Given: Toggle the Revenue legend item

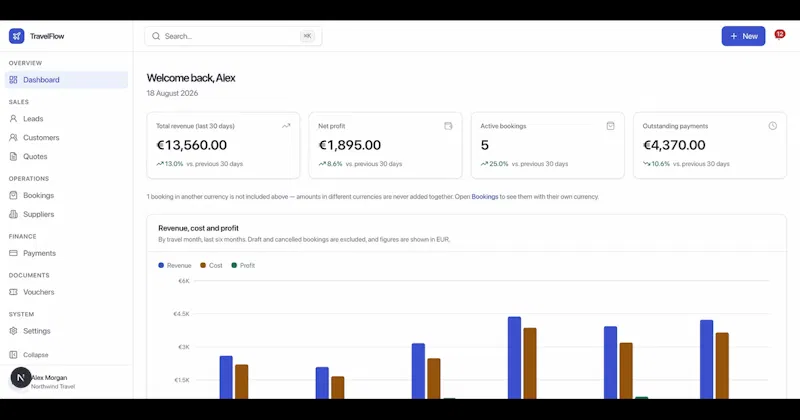Looking at the screenshot, I should (x=174, y=265).
